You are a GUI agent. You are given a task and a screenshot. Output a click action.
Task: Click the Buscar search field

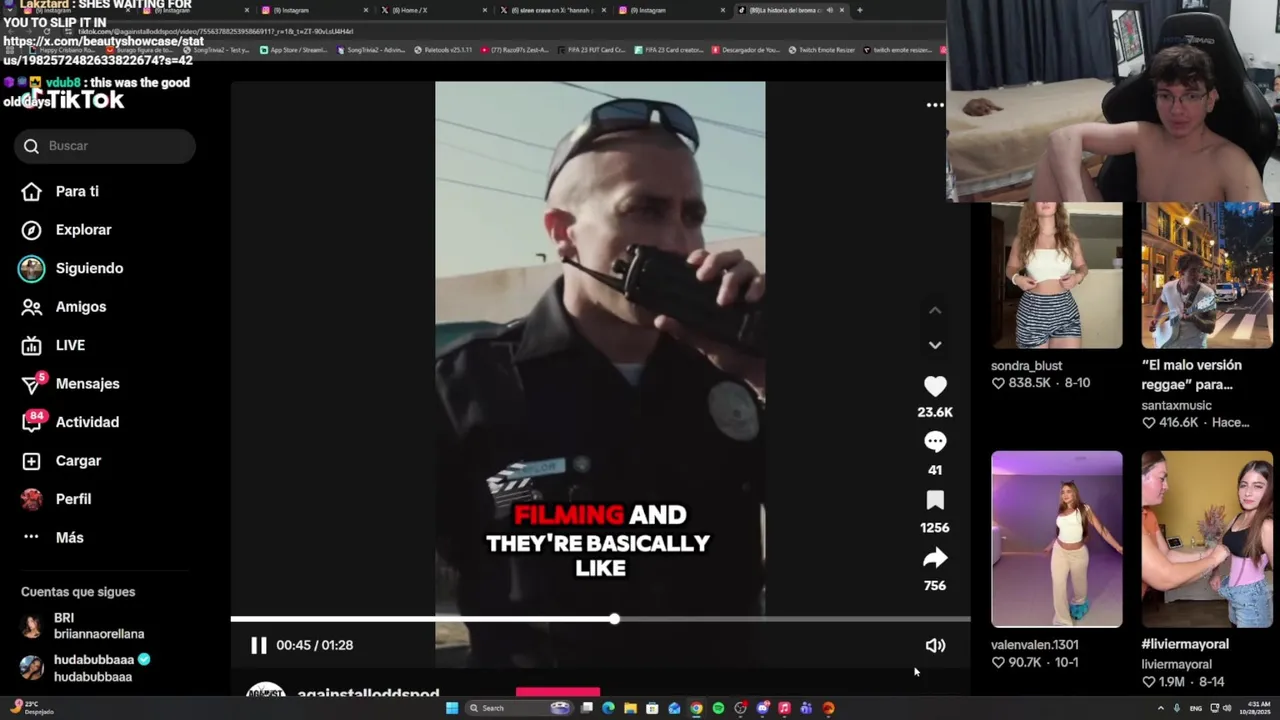105,146
